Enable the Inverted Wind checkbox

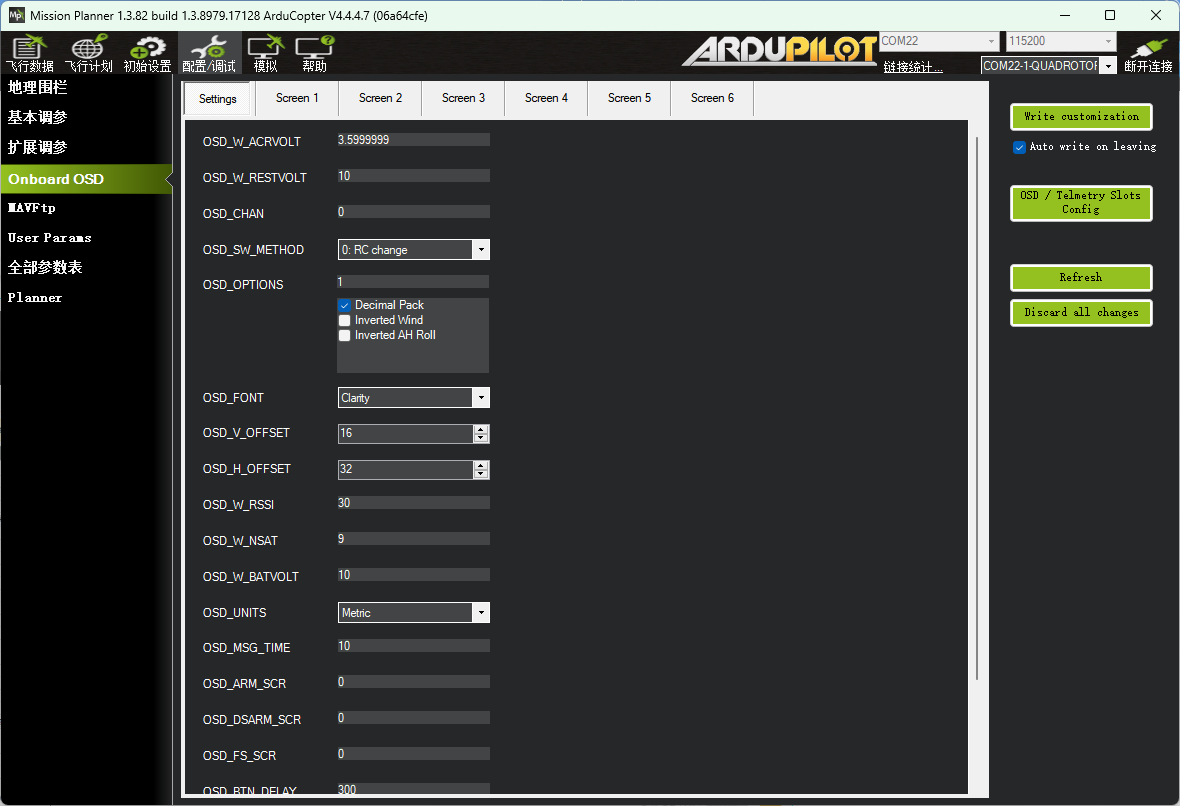345,320
